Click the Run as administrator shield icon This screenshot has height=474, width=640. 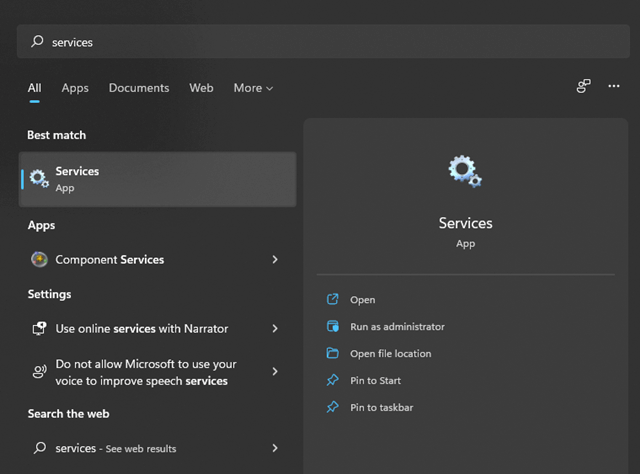[333, 326]
